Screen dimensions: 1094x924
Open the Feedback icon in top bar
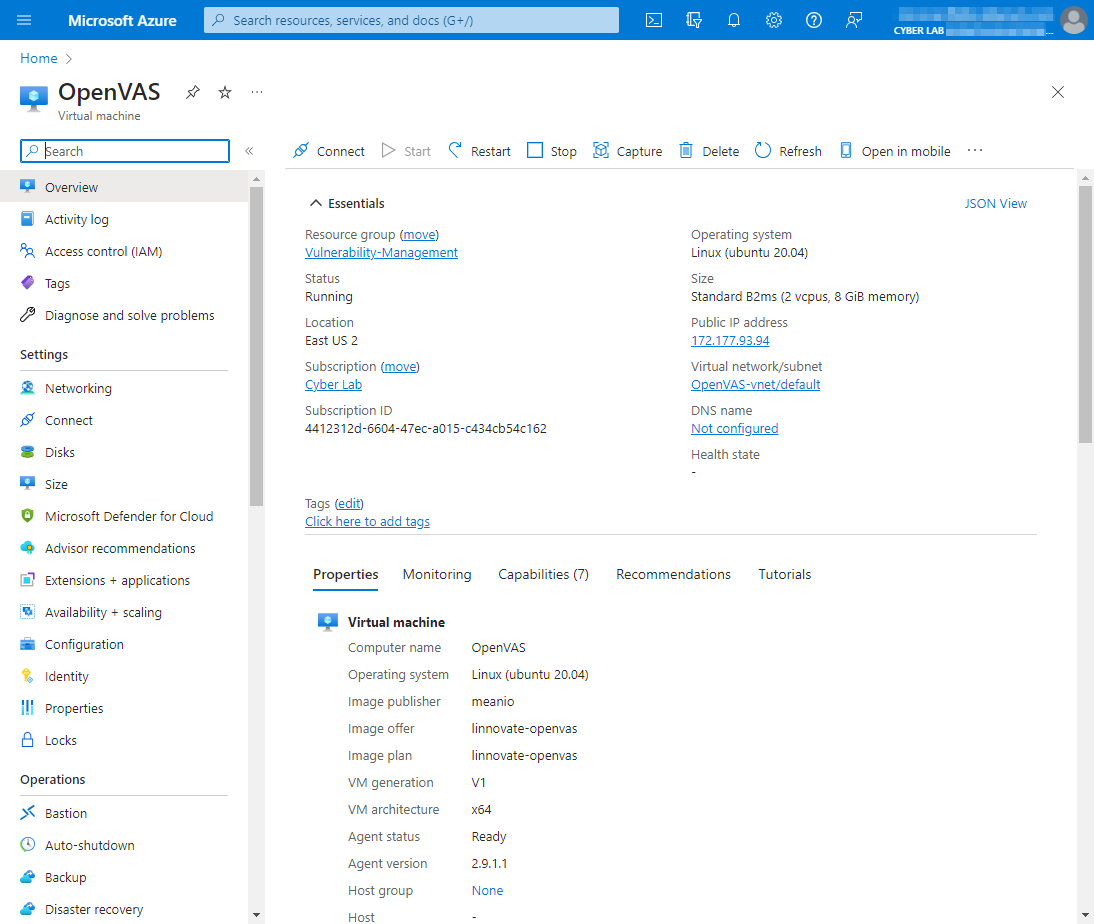(x=853, y=20)
